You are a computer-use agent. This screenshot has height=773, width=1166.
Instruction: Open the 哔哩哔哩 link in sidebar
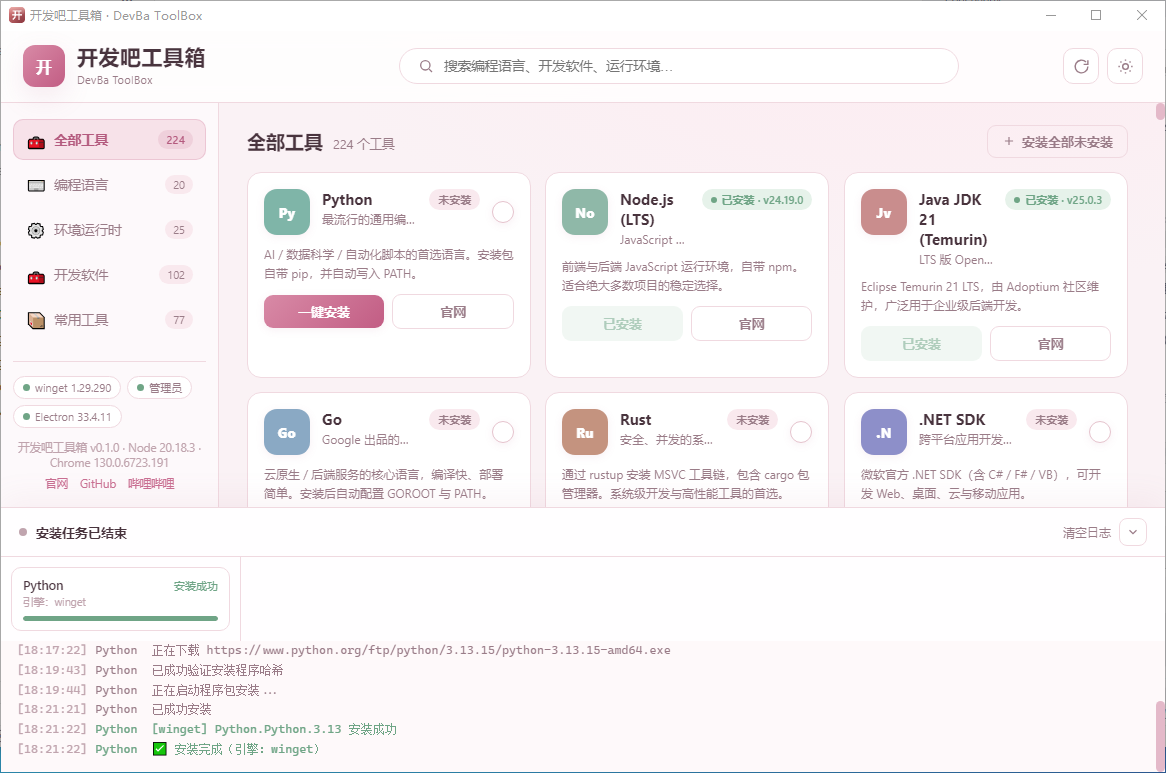click(x=151, y=484)
